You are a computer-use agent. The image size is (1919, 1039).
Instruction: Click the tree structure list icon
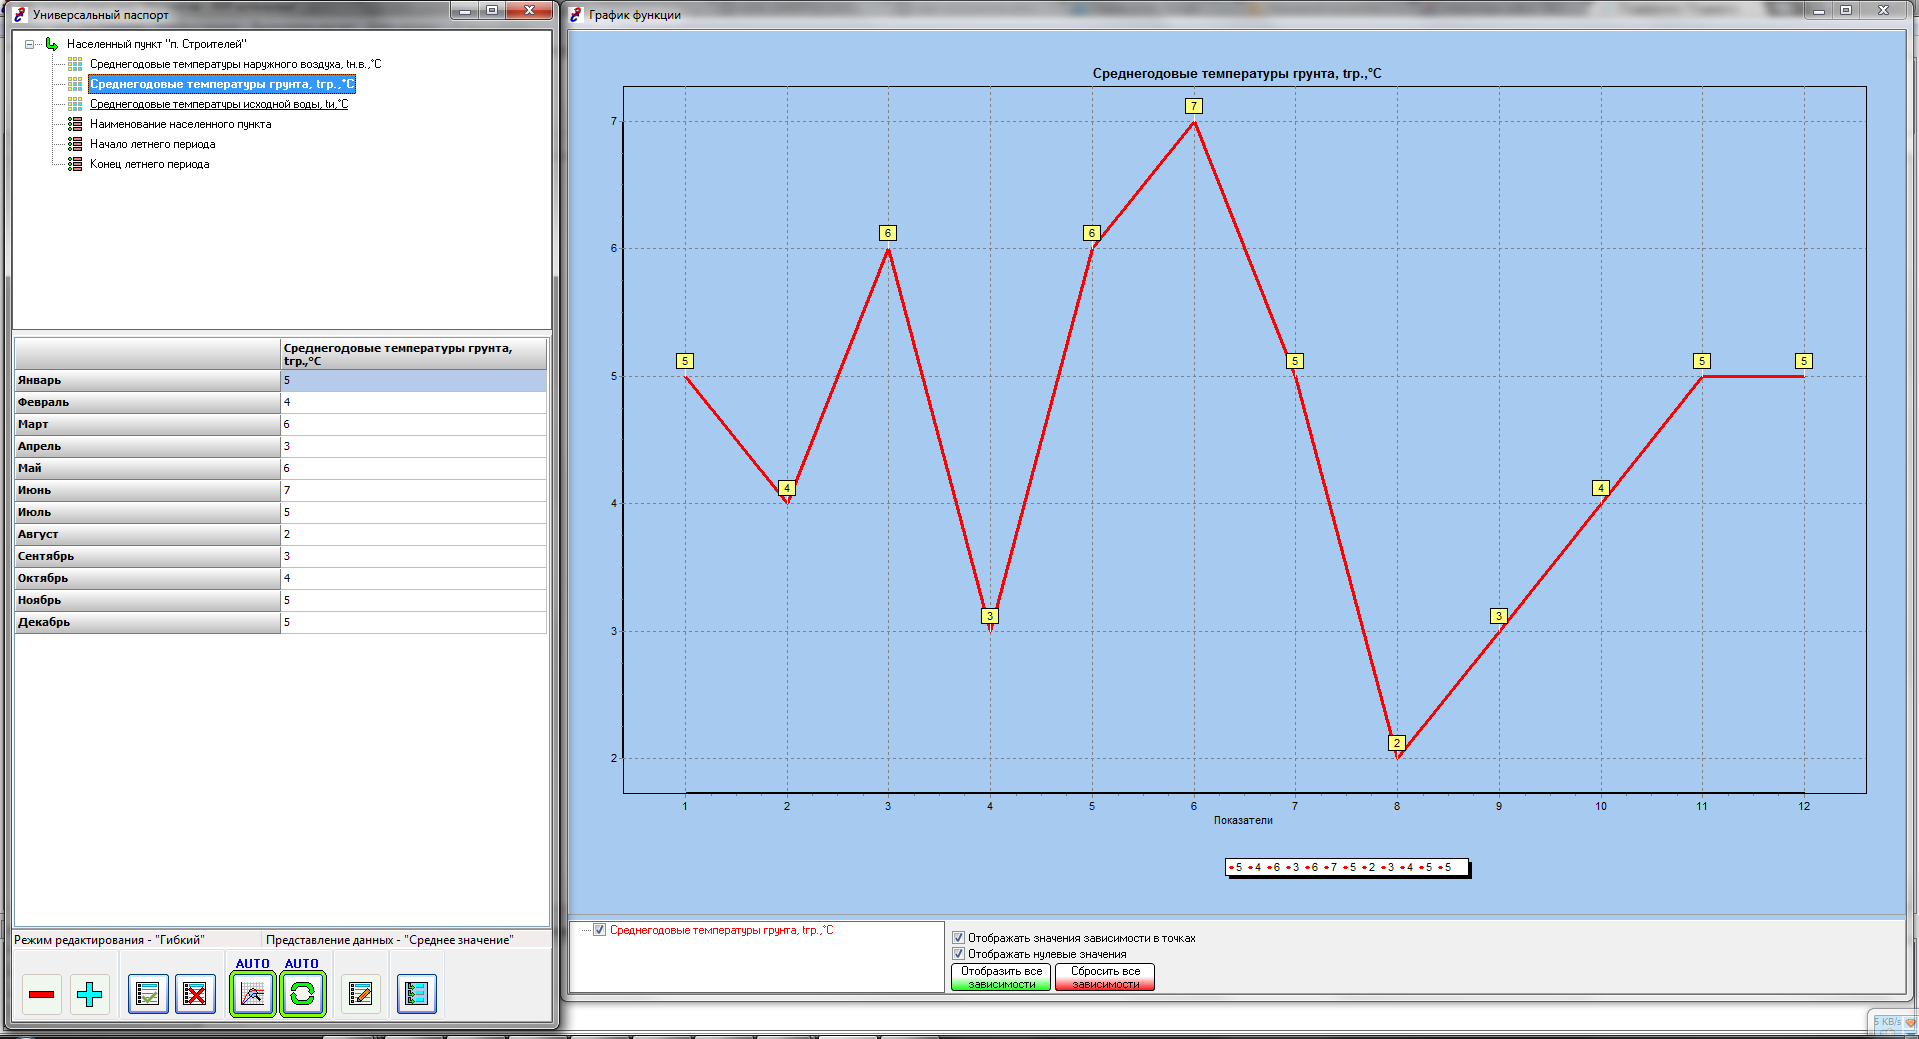[417, 994]
